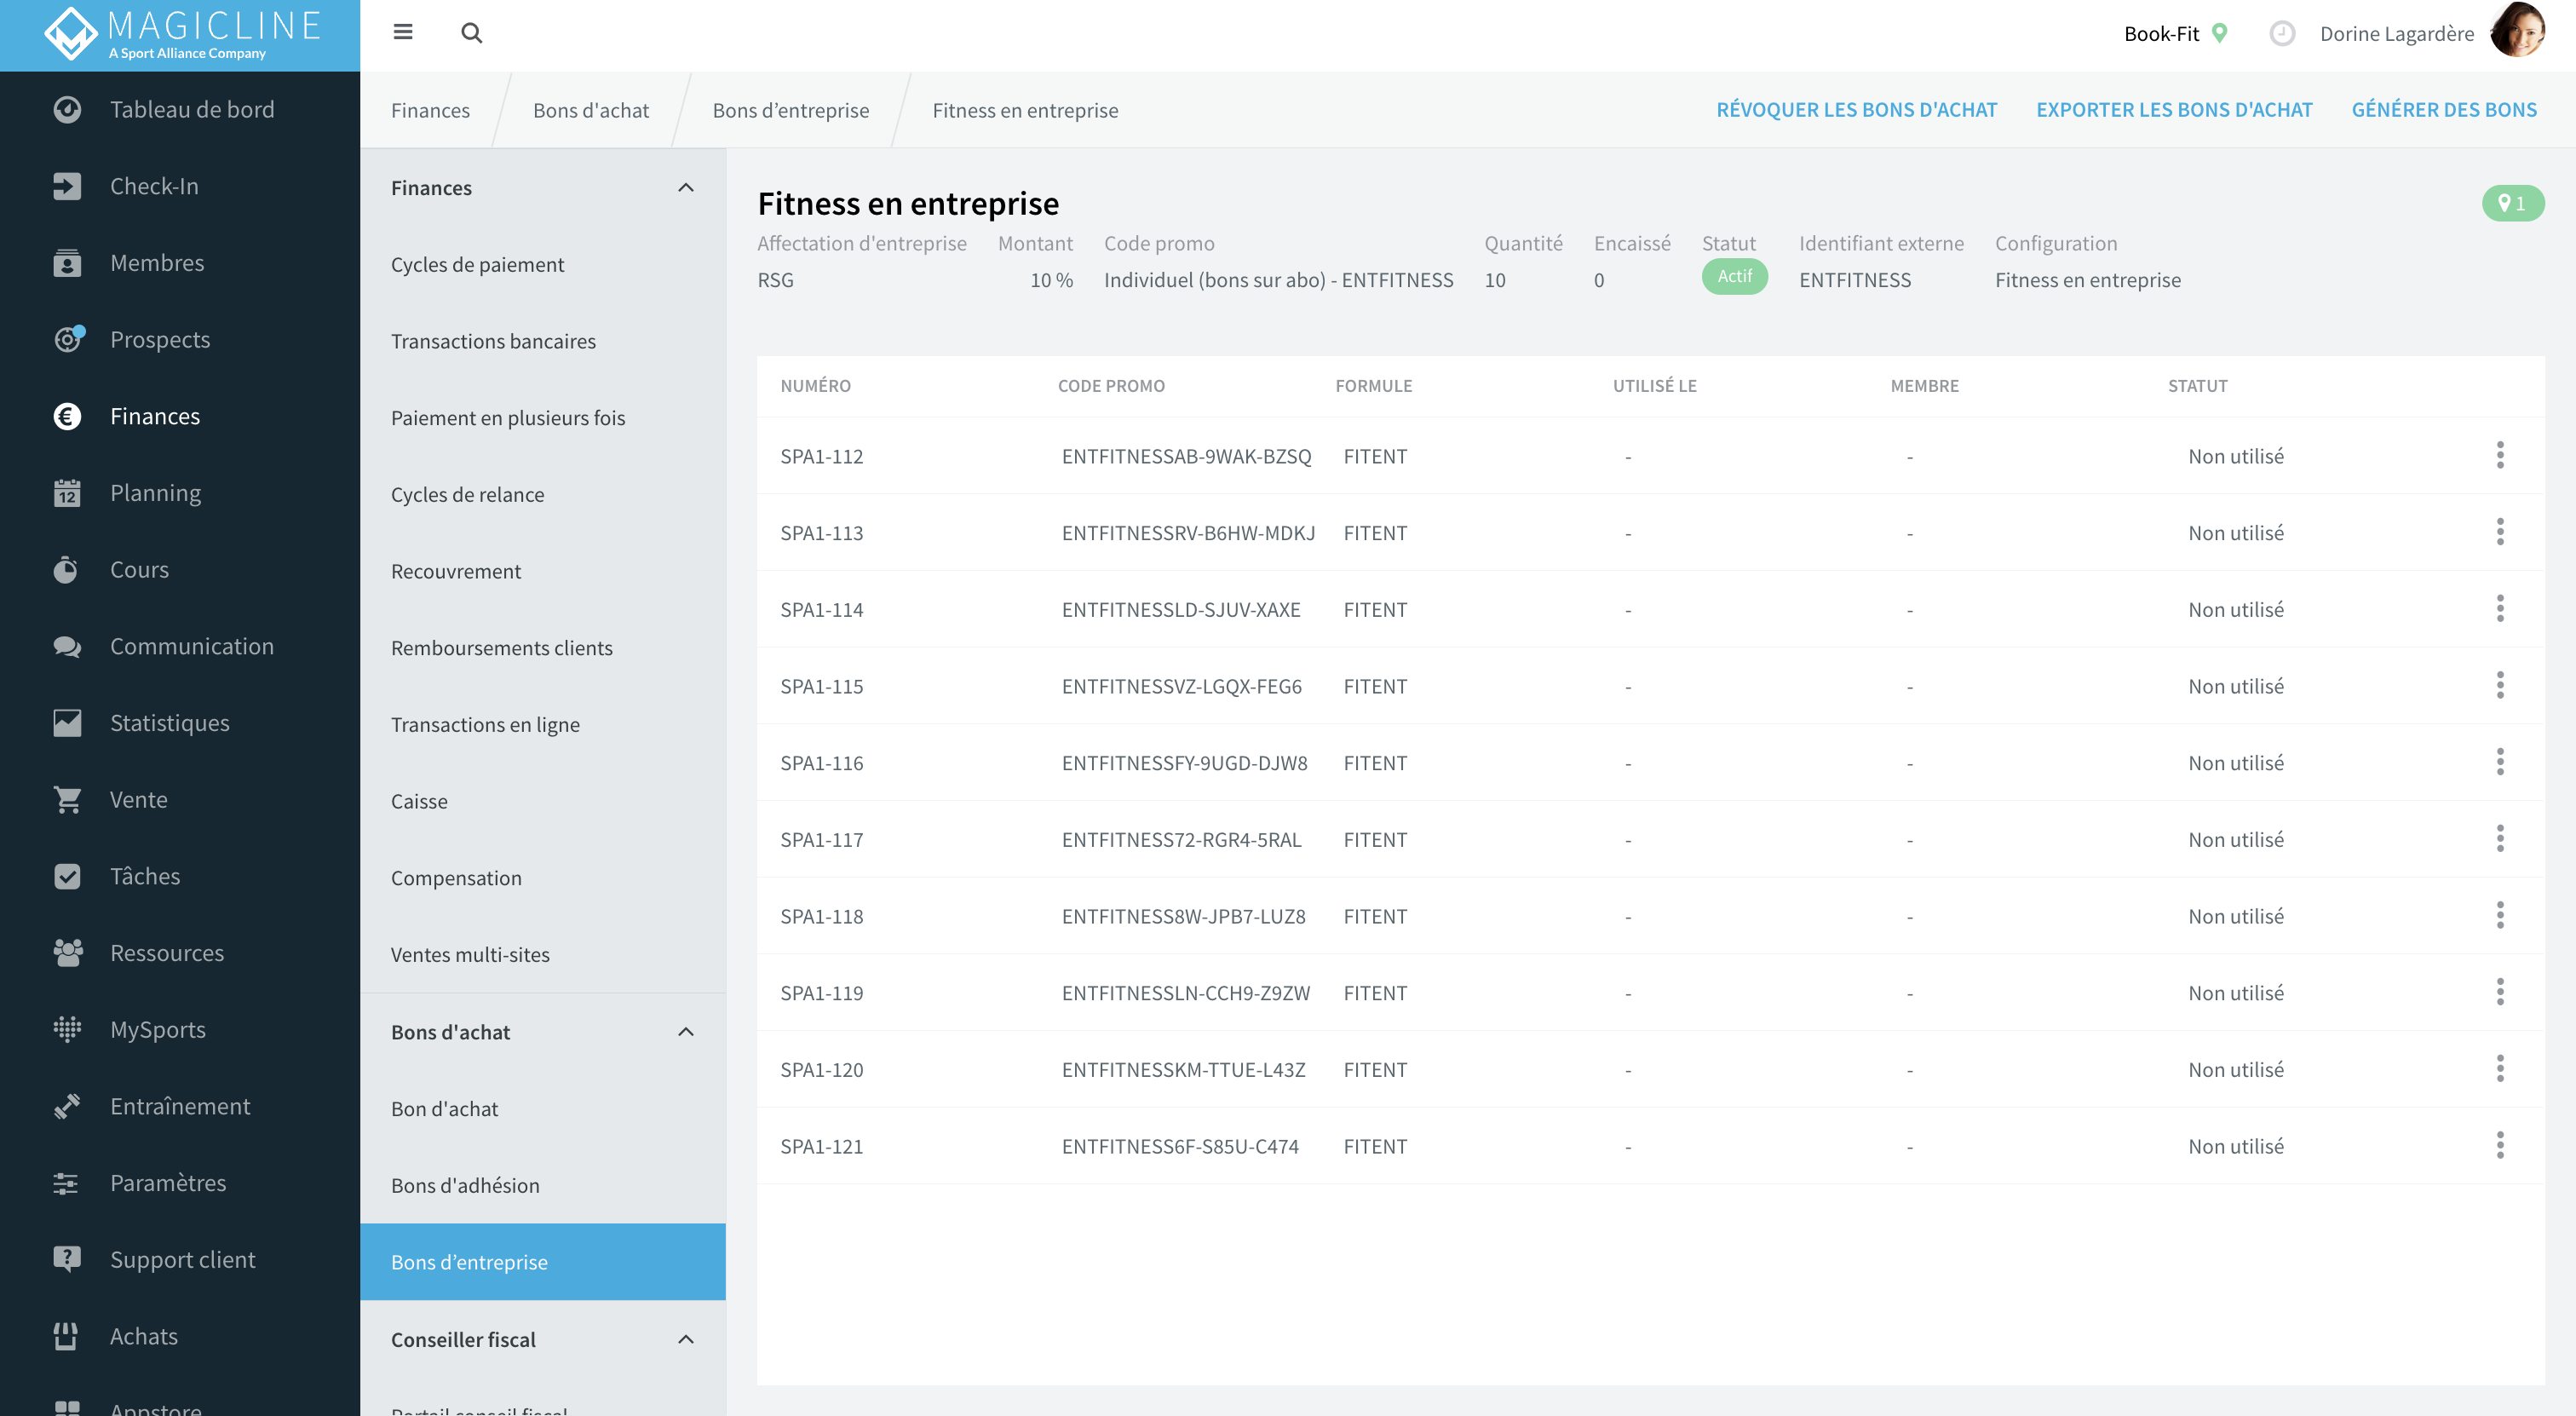Collapse the Conseiller fiscal section chevron
The image size is (2576, 1416).
click(x=686, y=1340)
